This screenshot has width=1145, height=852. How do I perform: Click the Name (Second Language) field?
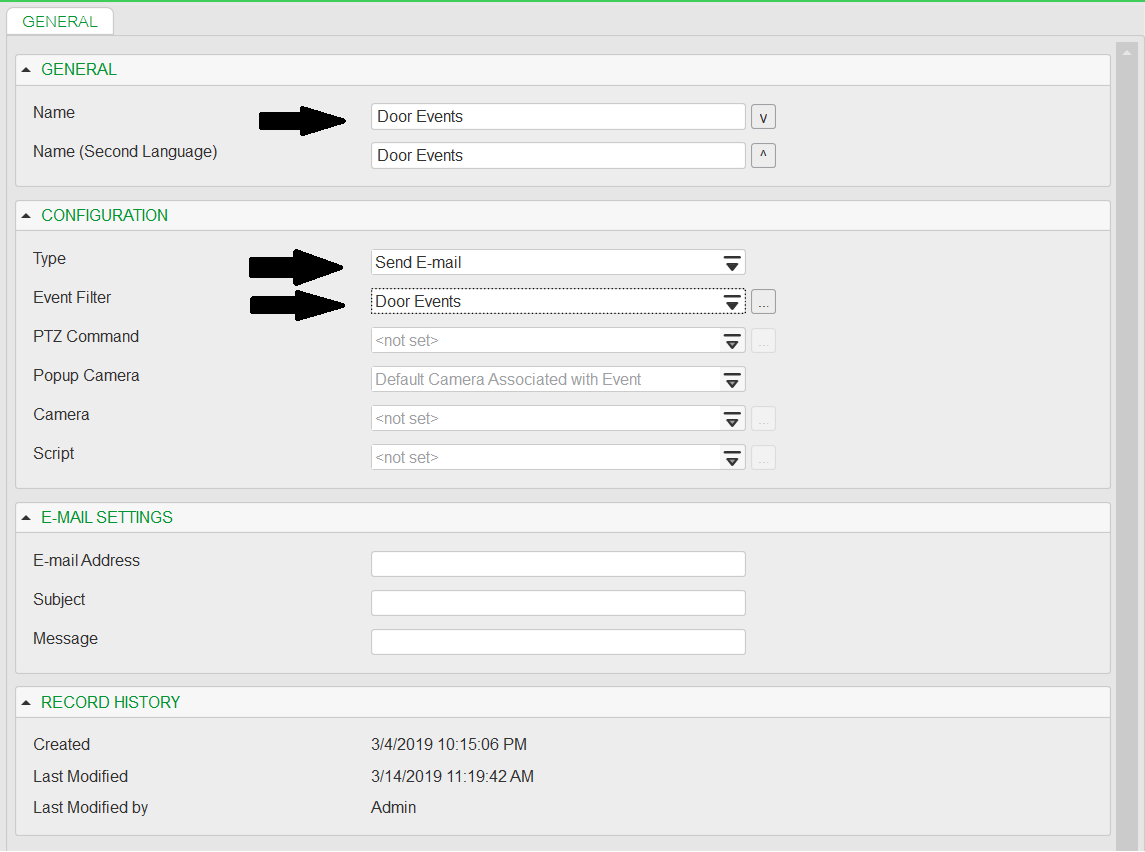point(558,156)
